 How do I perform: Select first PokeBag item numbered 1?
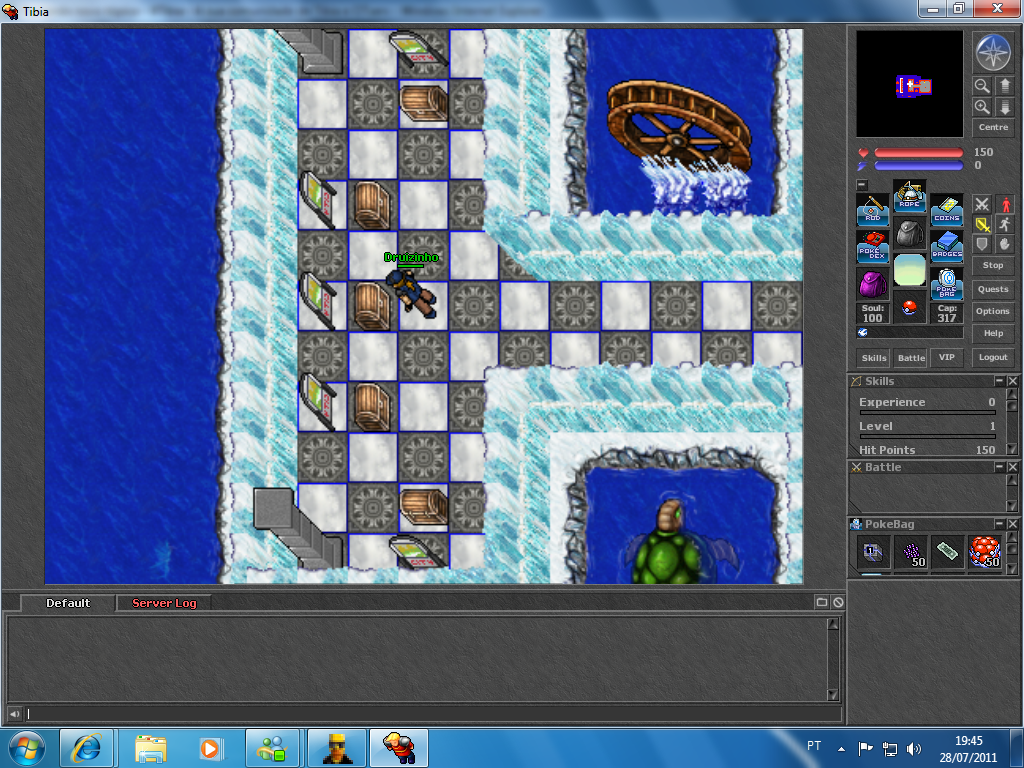pos(873,552)
